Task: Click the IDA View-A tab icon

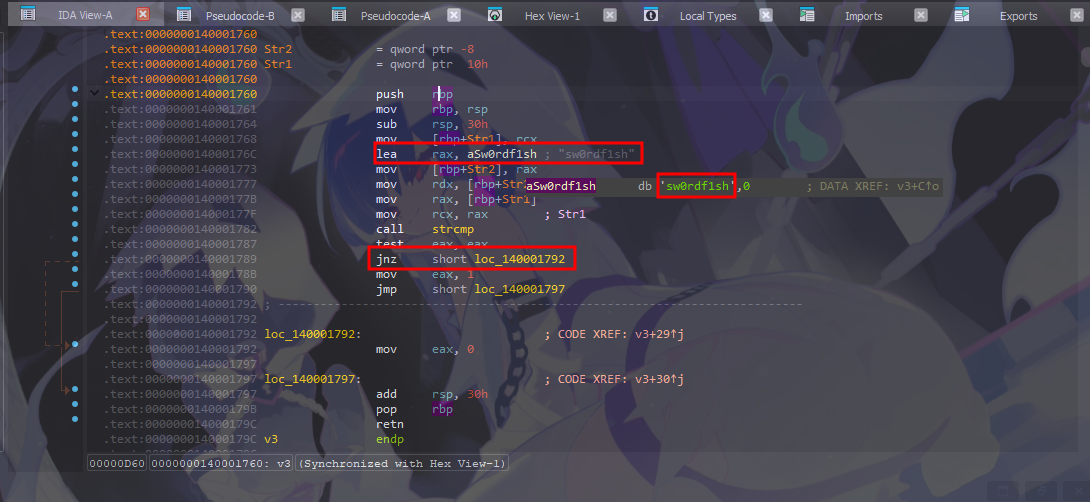Action: 28,14
